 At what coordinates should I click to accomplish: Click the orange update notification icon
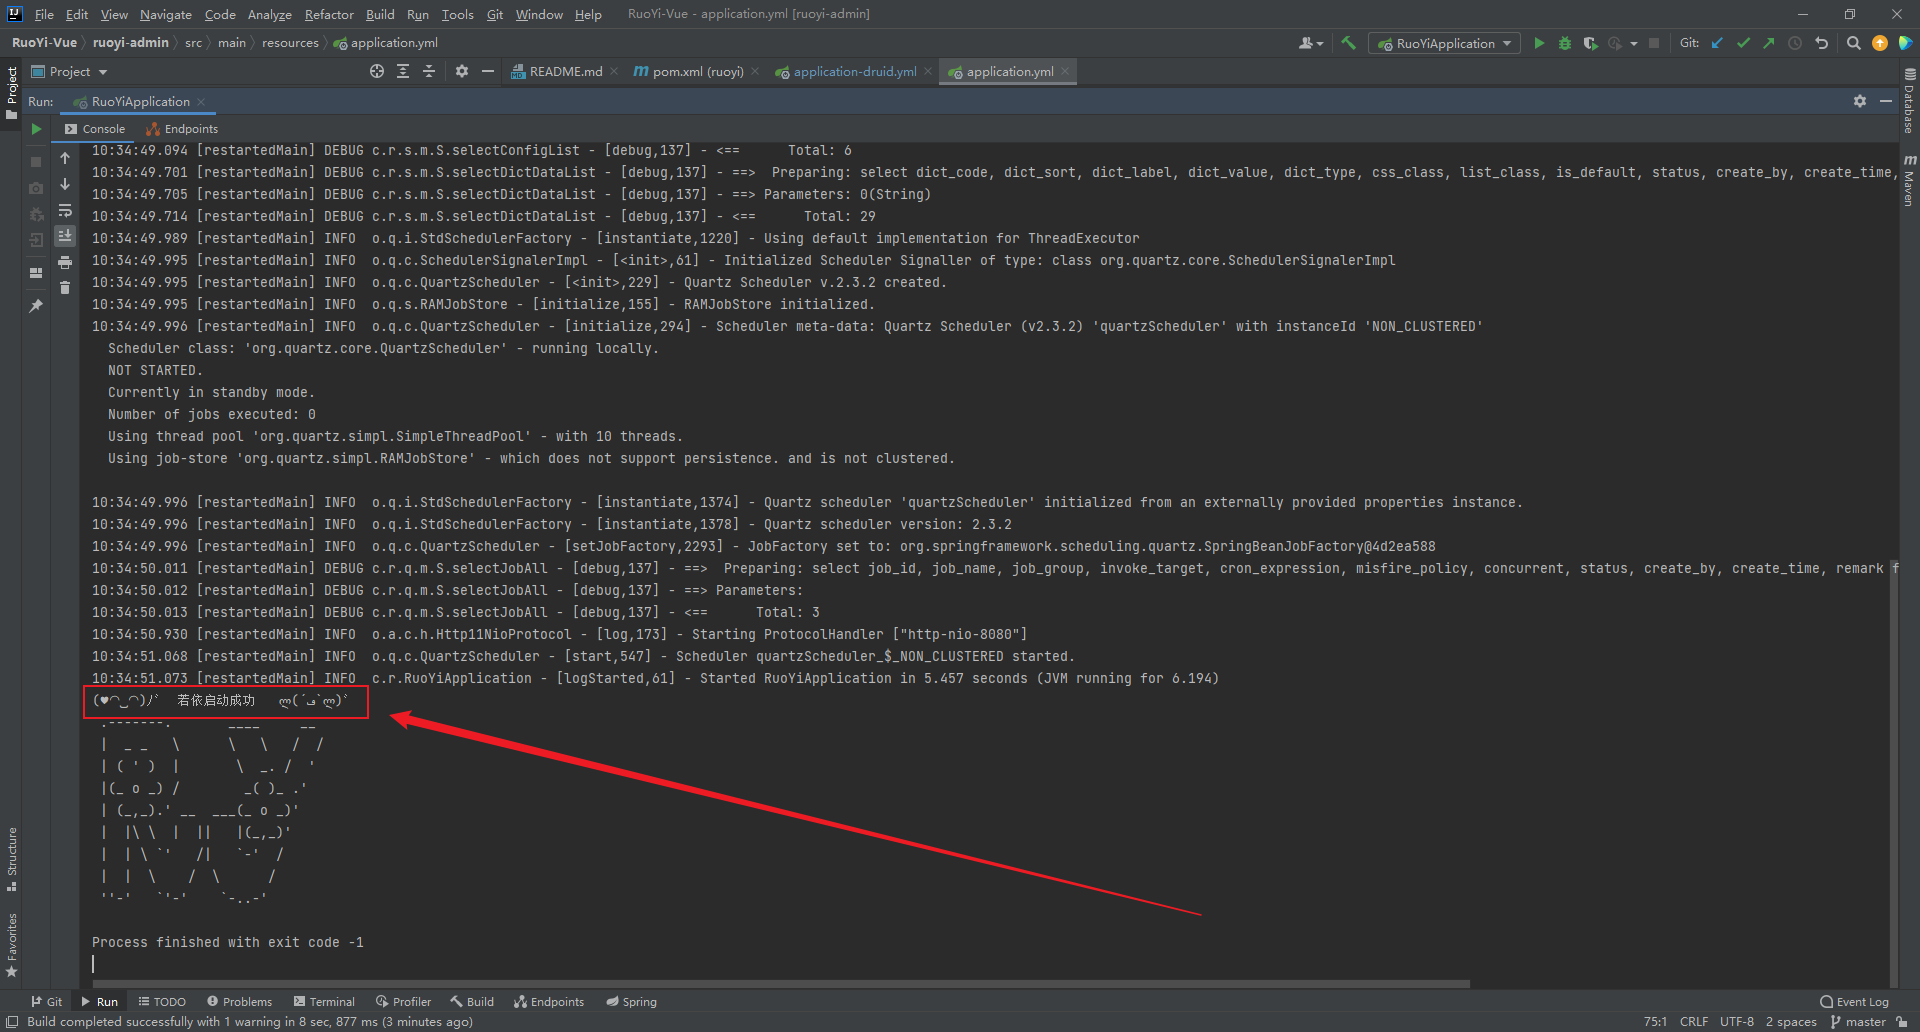1880,43
